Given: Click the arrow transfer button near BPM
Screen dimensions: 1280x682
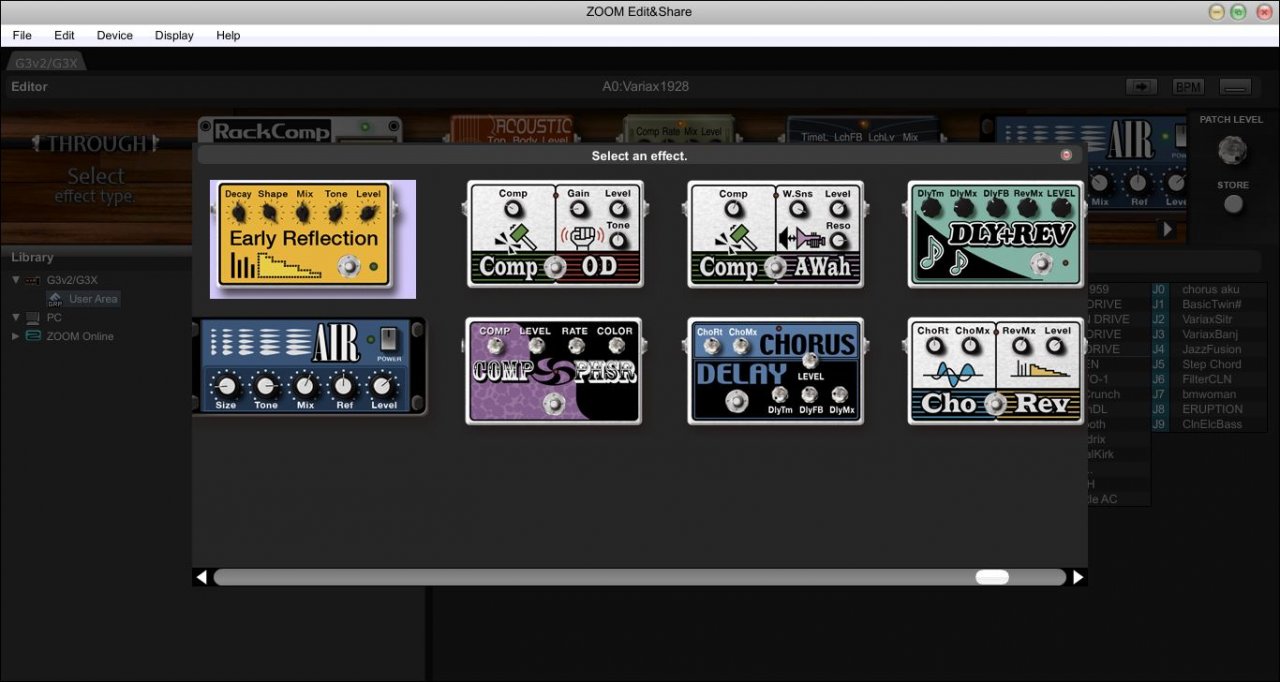Looking at the screenshot, I should [x=1141, y=87].
